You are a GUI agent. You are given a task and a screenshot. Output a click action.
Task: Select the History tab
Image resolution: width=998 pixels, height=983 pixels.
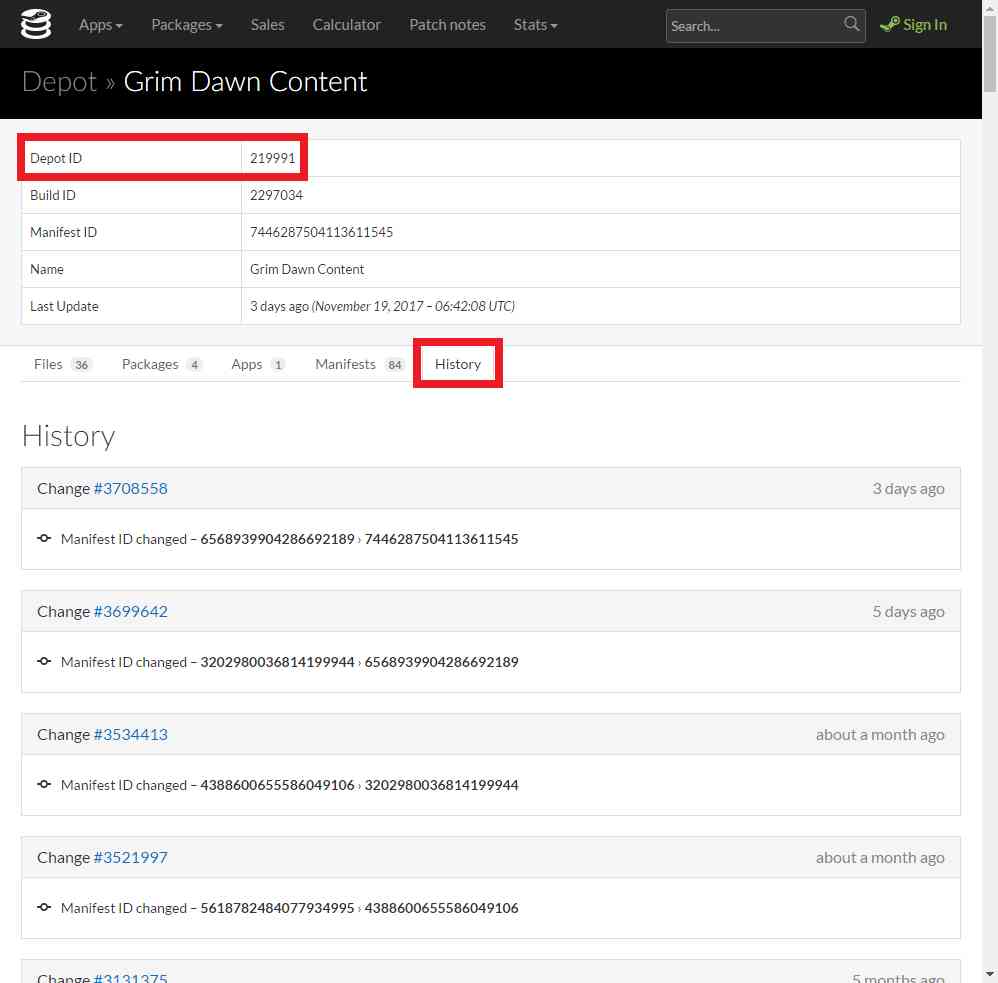458,364
